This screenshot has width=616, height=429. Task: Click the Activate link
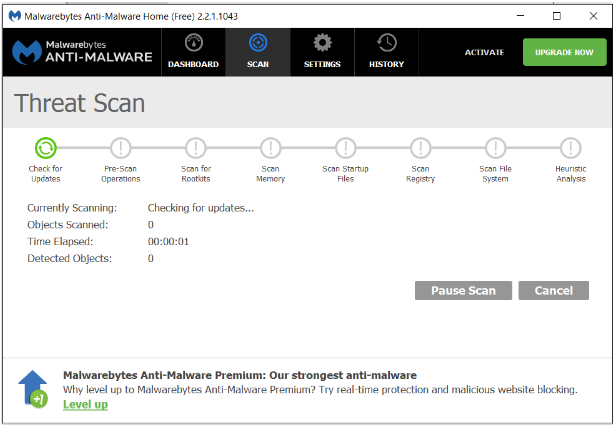click(484, 52)
